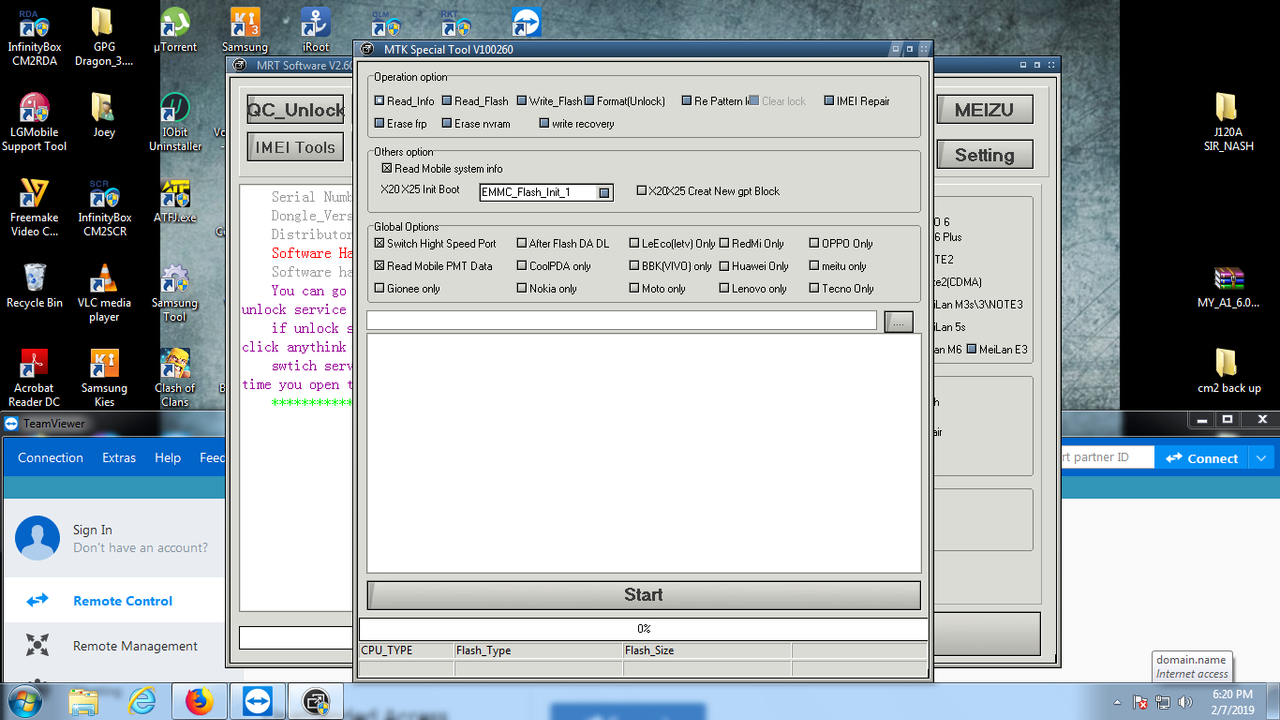Screen dimensions: 1280x720
Task: Open the iRoot desktop shortcut
Action: tap(316, 30)
